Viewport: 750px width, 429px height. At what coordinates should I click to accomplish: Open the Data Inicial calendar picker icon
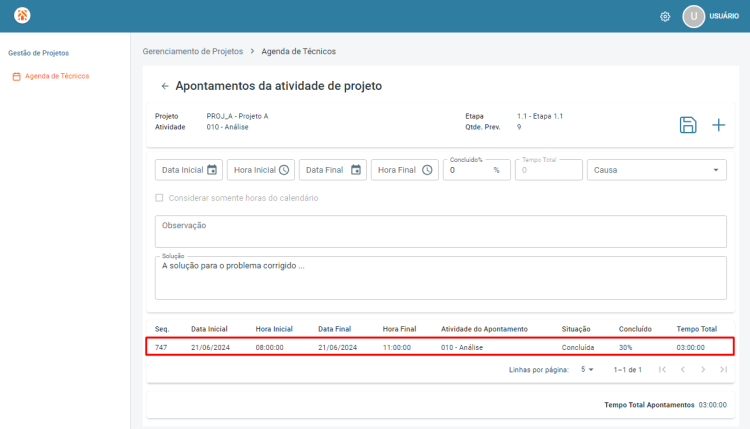click(212, 170)
